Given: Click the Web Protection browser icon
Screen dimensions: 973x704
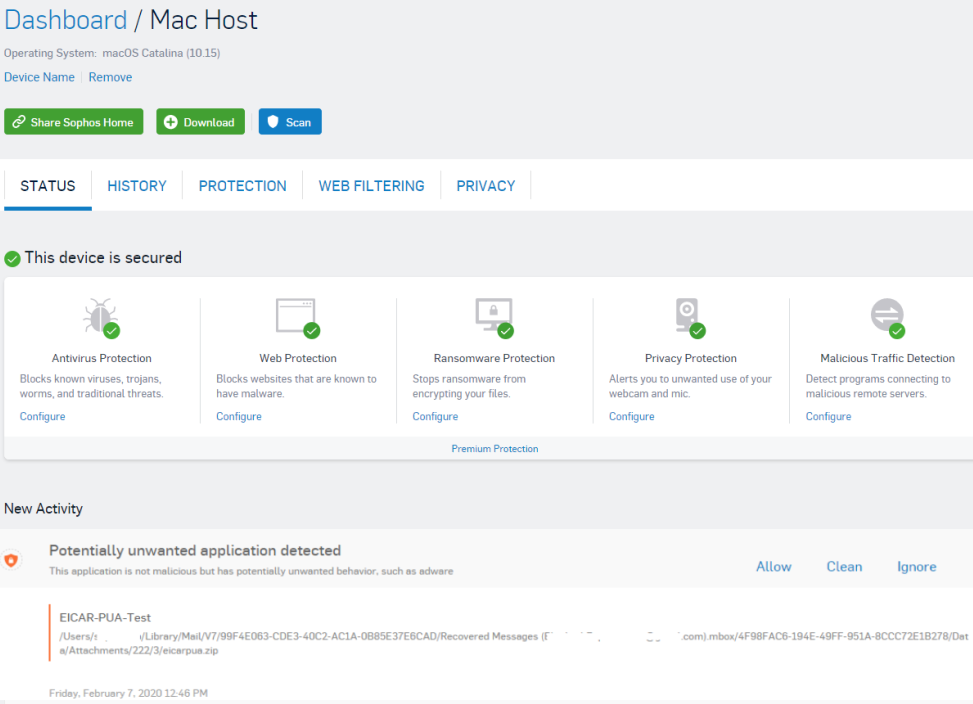Looking at the screenshot, I should (x=296, y=313).
